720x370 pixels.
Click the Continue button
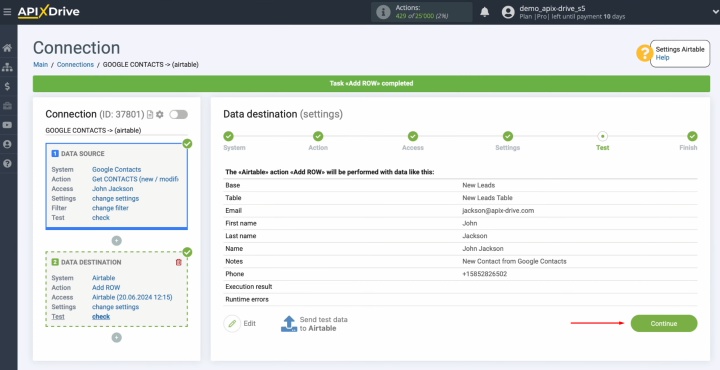point(664,324)
